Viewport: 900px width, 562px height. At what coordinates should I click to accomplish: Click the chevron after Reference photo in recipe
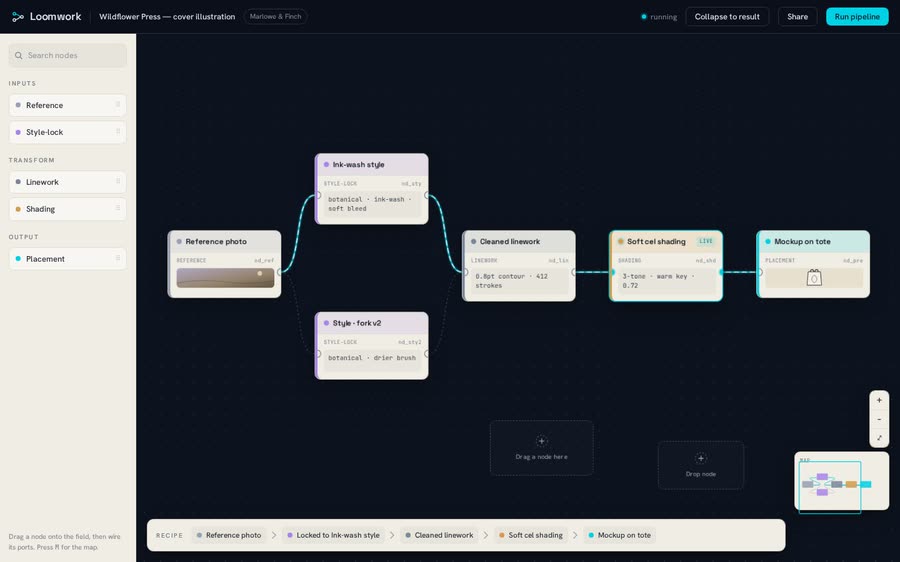coord(274,535)
